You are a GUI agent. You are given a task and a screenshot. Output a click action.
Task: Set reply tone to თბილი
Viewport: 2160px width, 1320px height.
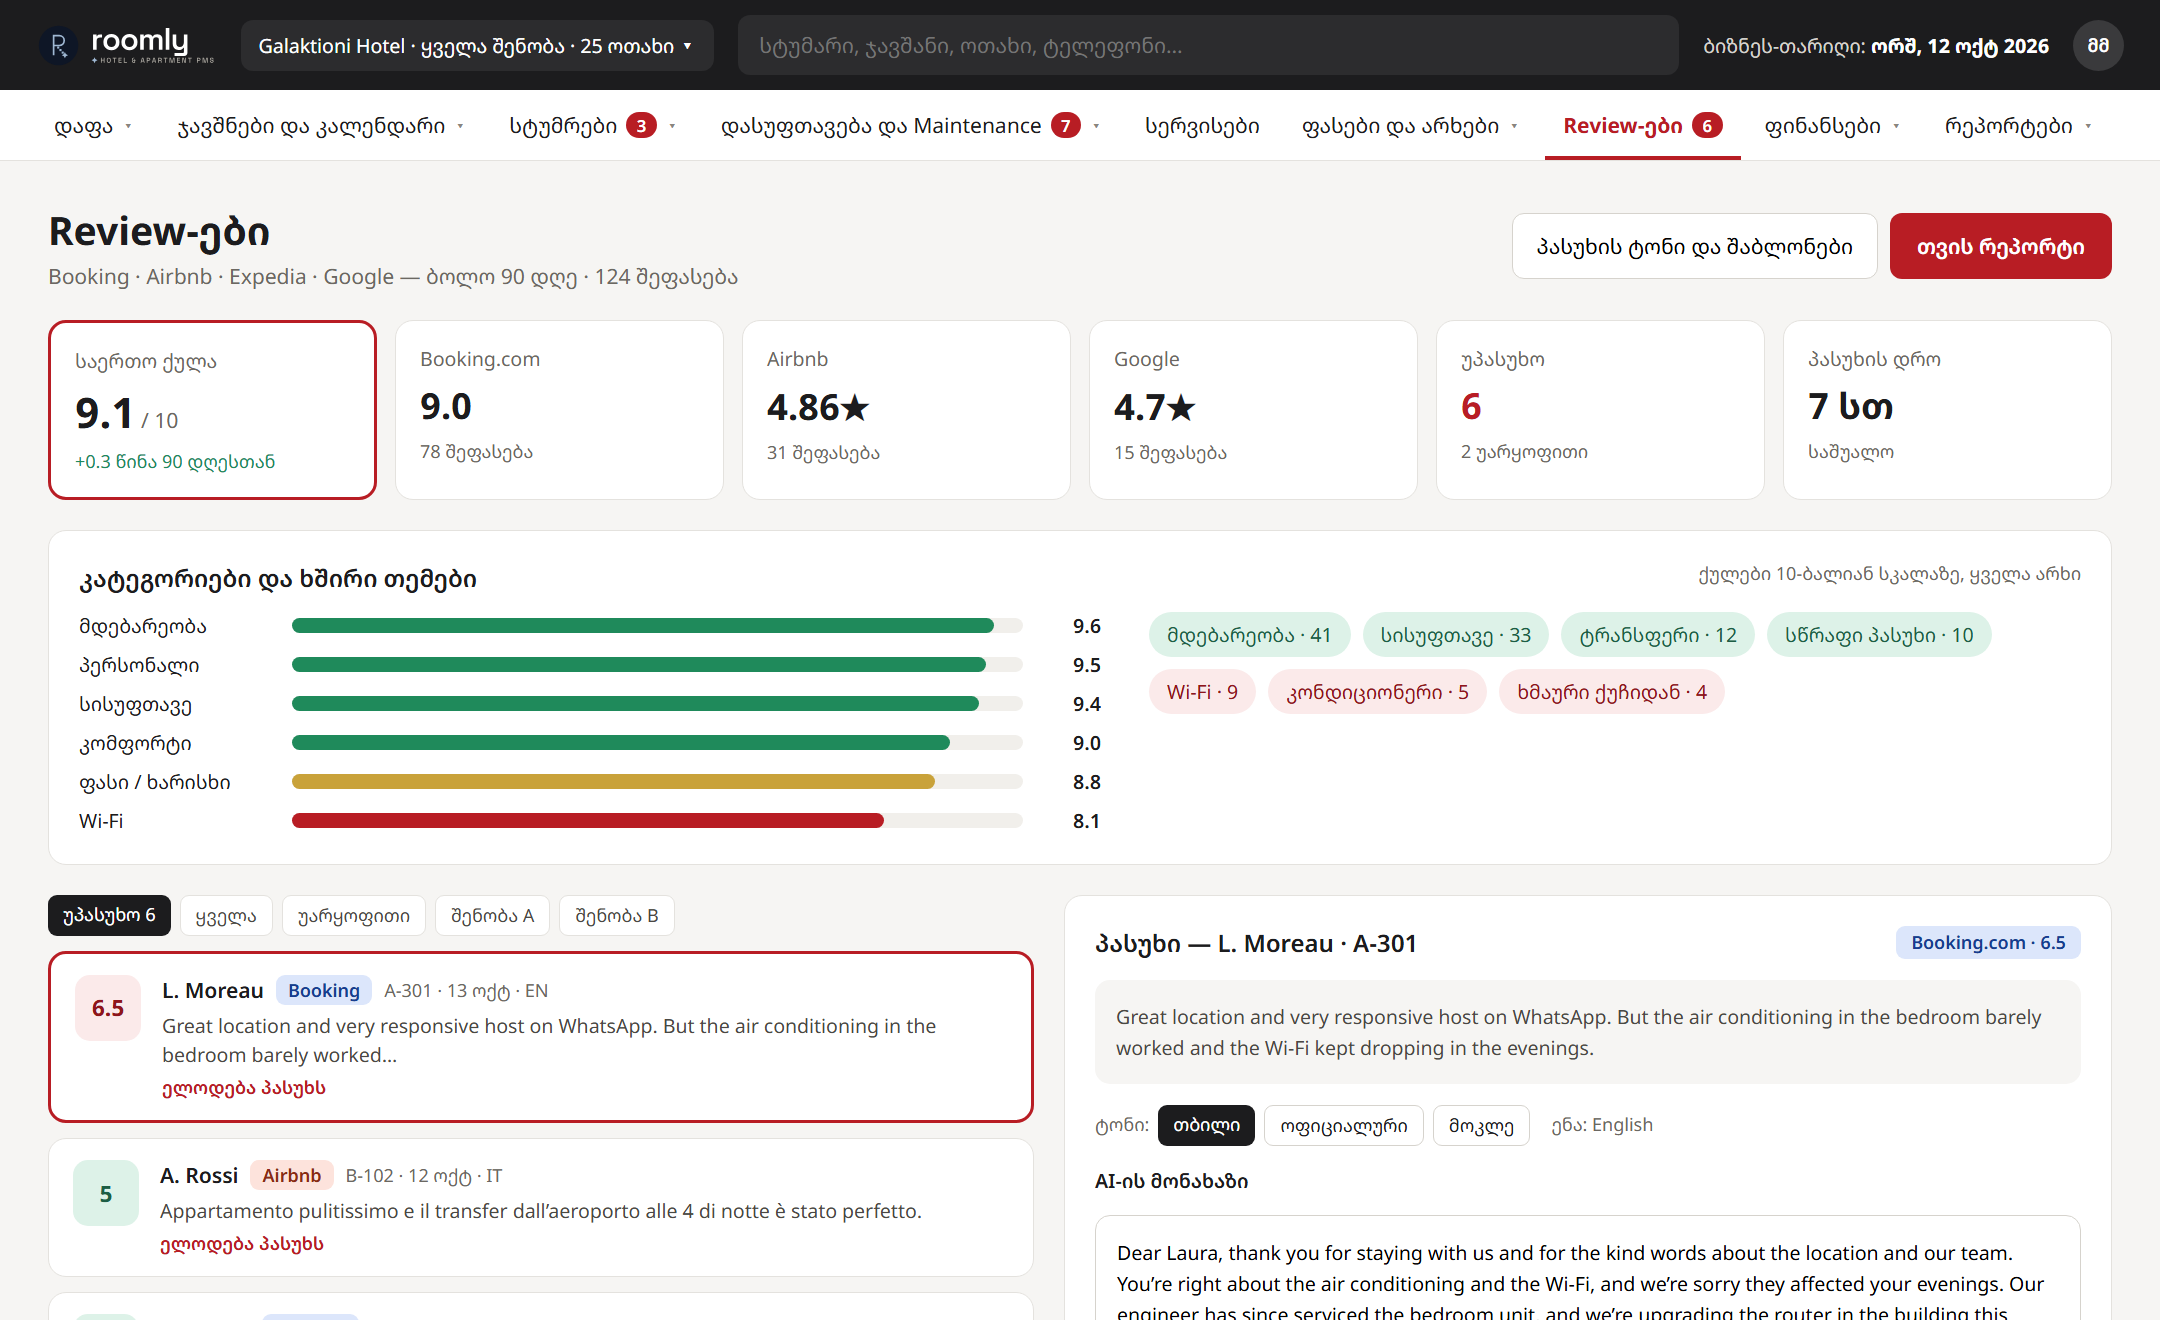(1206, 1125)
